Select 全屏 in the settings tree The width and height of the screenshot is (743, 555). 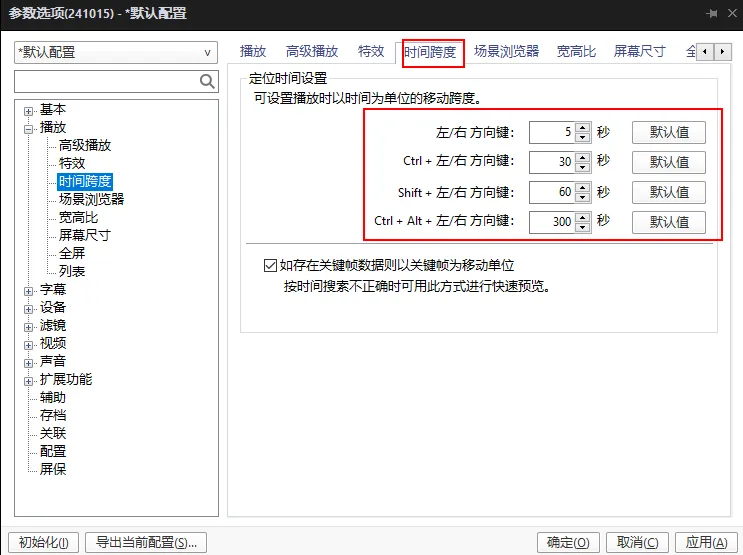(x=72, y=254)
